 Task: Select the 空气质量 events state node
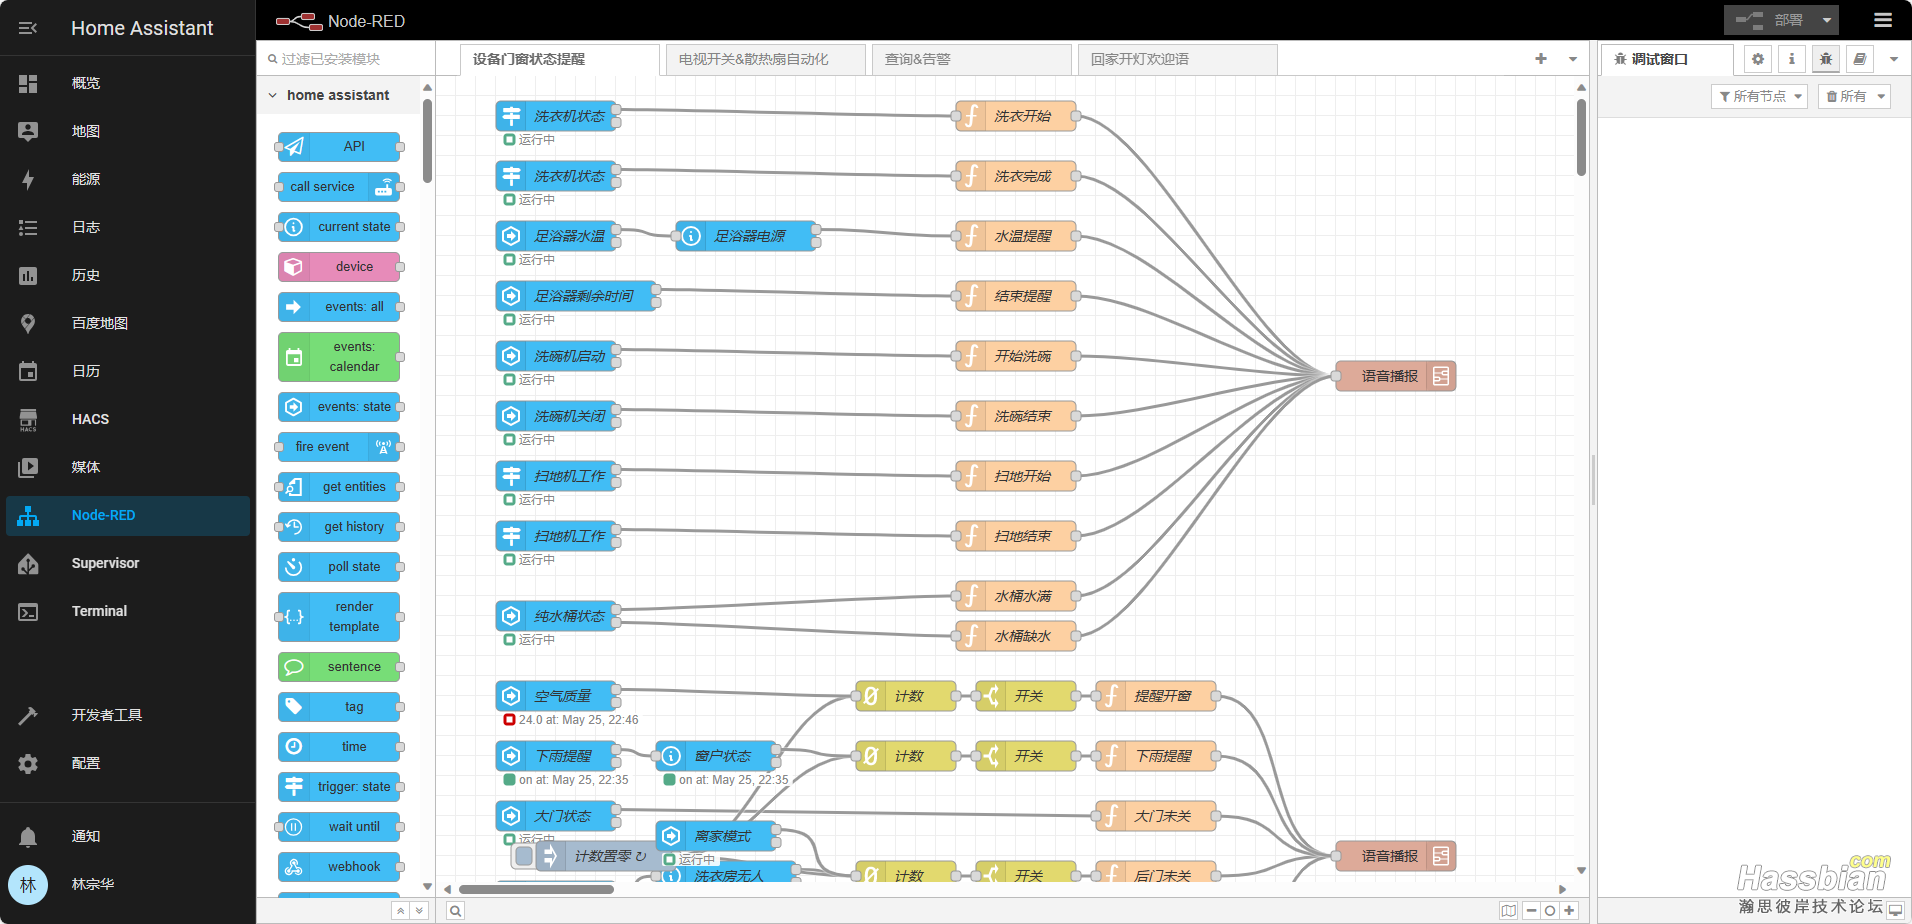click(556, 696)
